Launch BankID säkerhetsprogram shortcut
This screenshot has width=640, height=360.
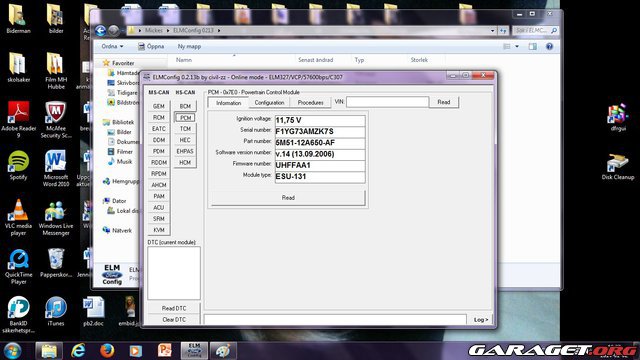pyautogui.click(x=18, y=315)
